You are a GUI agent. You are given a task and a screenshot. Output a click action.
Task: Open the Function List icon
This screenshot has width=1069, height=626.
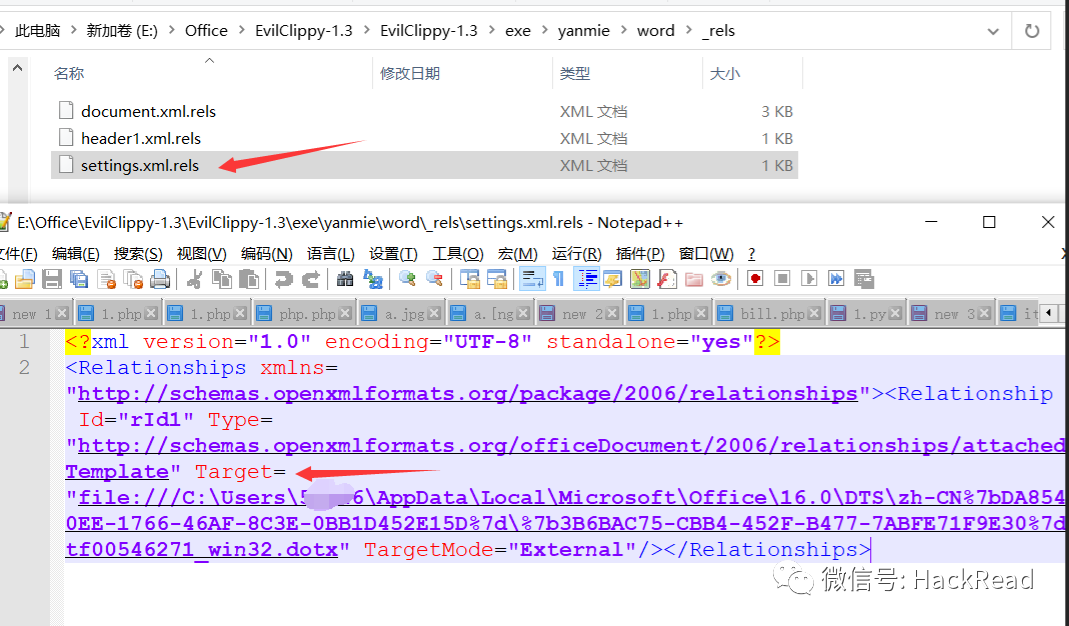(667, 279)
